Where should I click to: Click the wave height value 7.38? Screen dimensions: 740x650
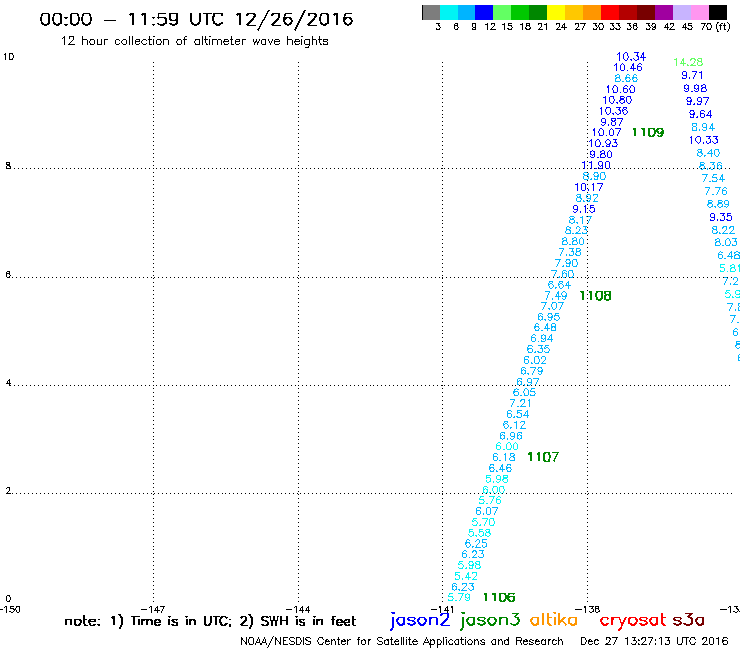click(570, 253)
